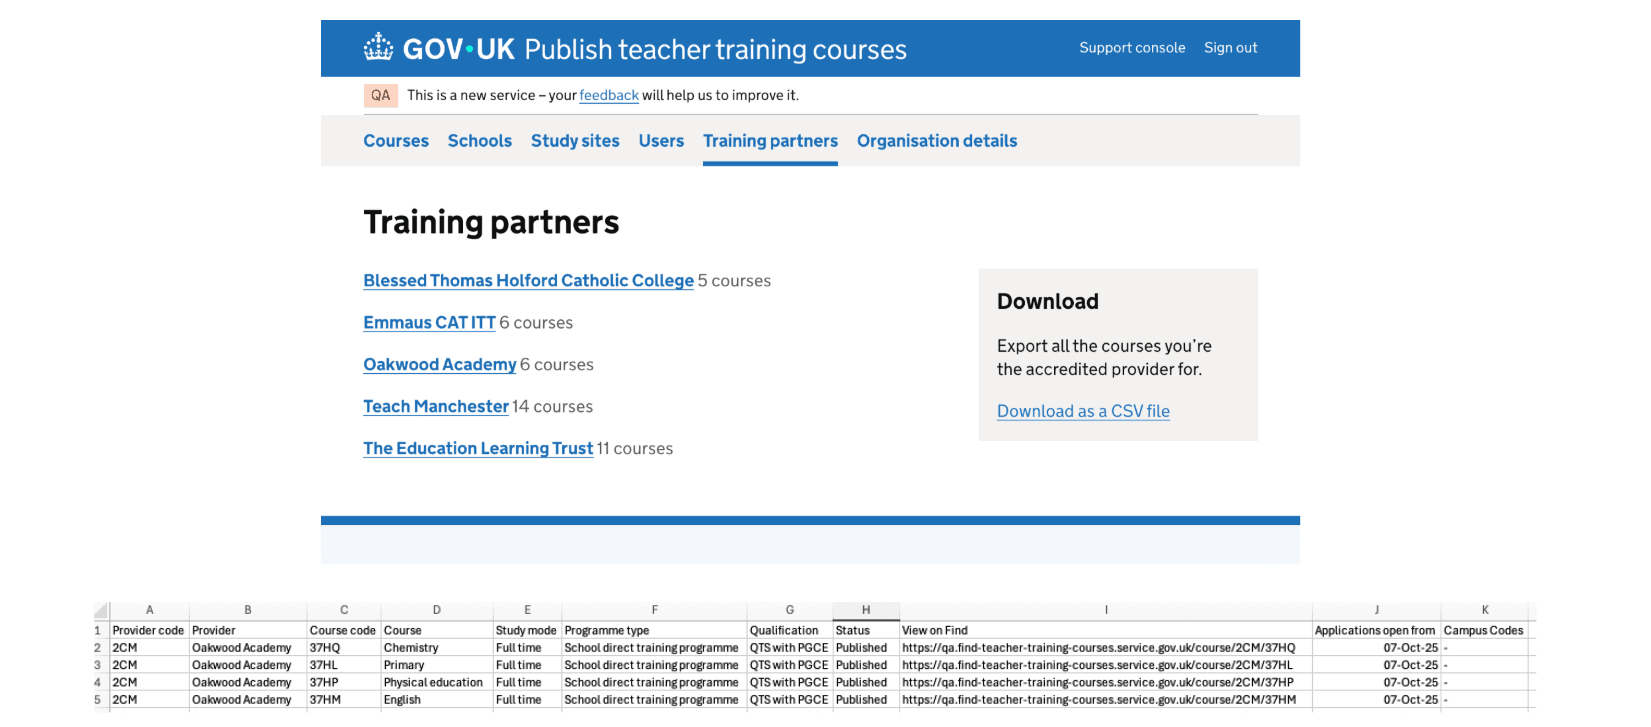Select spreadsheet column B header

pos(248,610)
